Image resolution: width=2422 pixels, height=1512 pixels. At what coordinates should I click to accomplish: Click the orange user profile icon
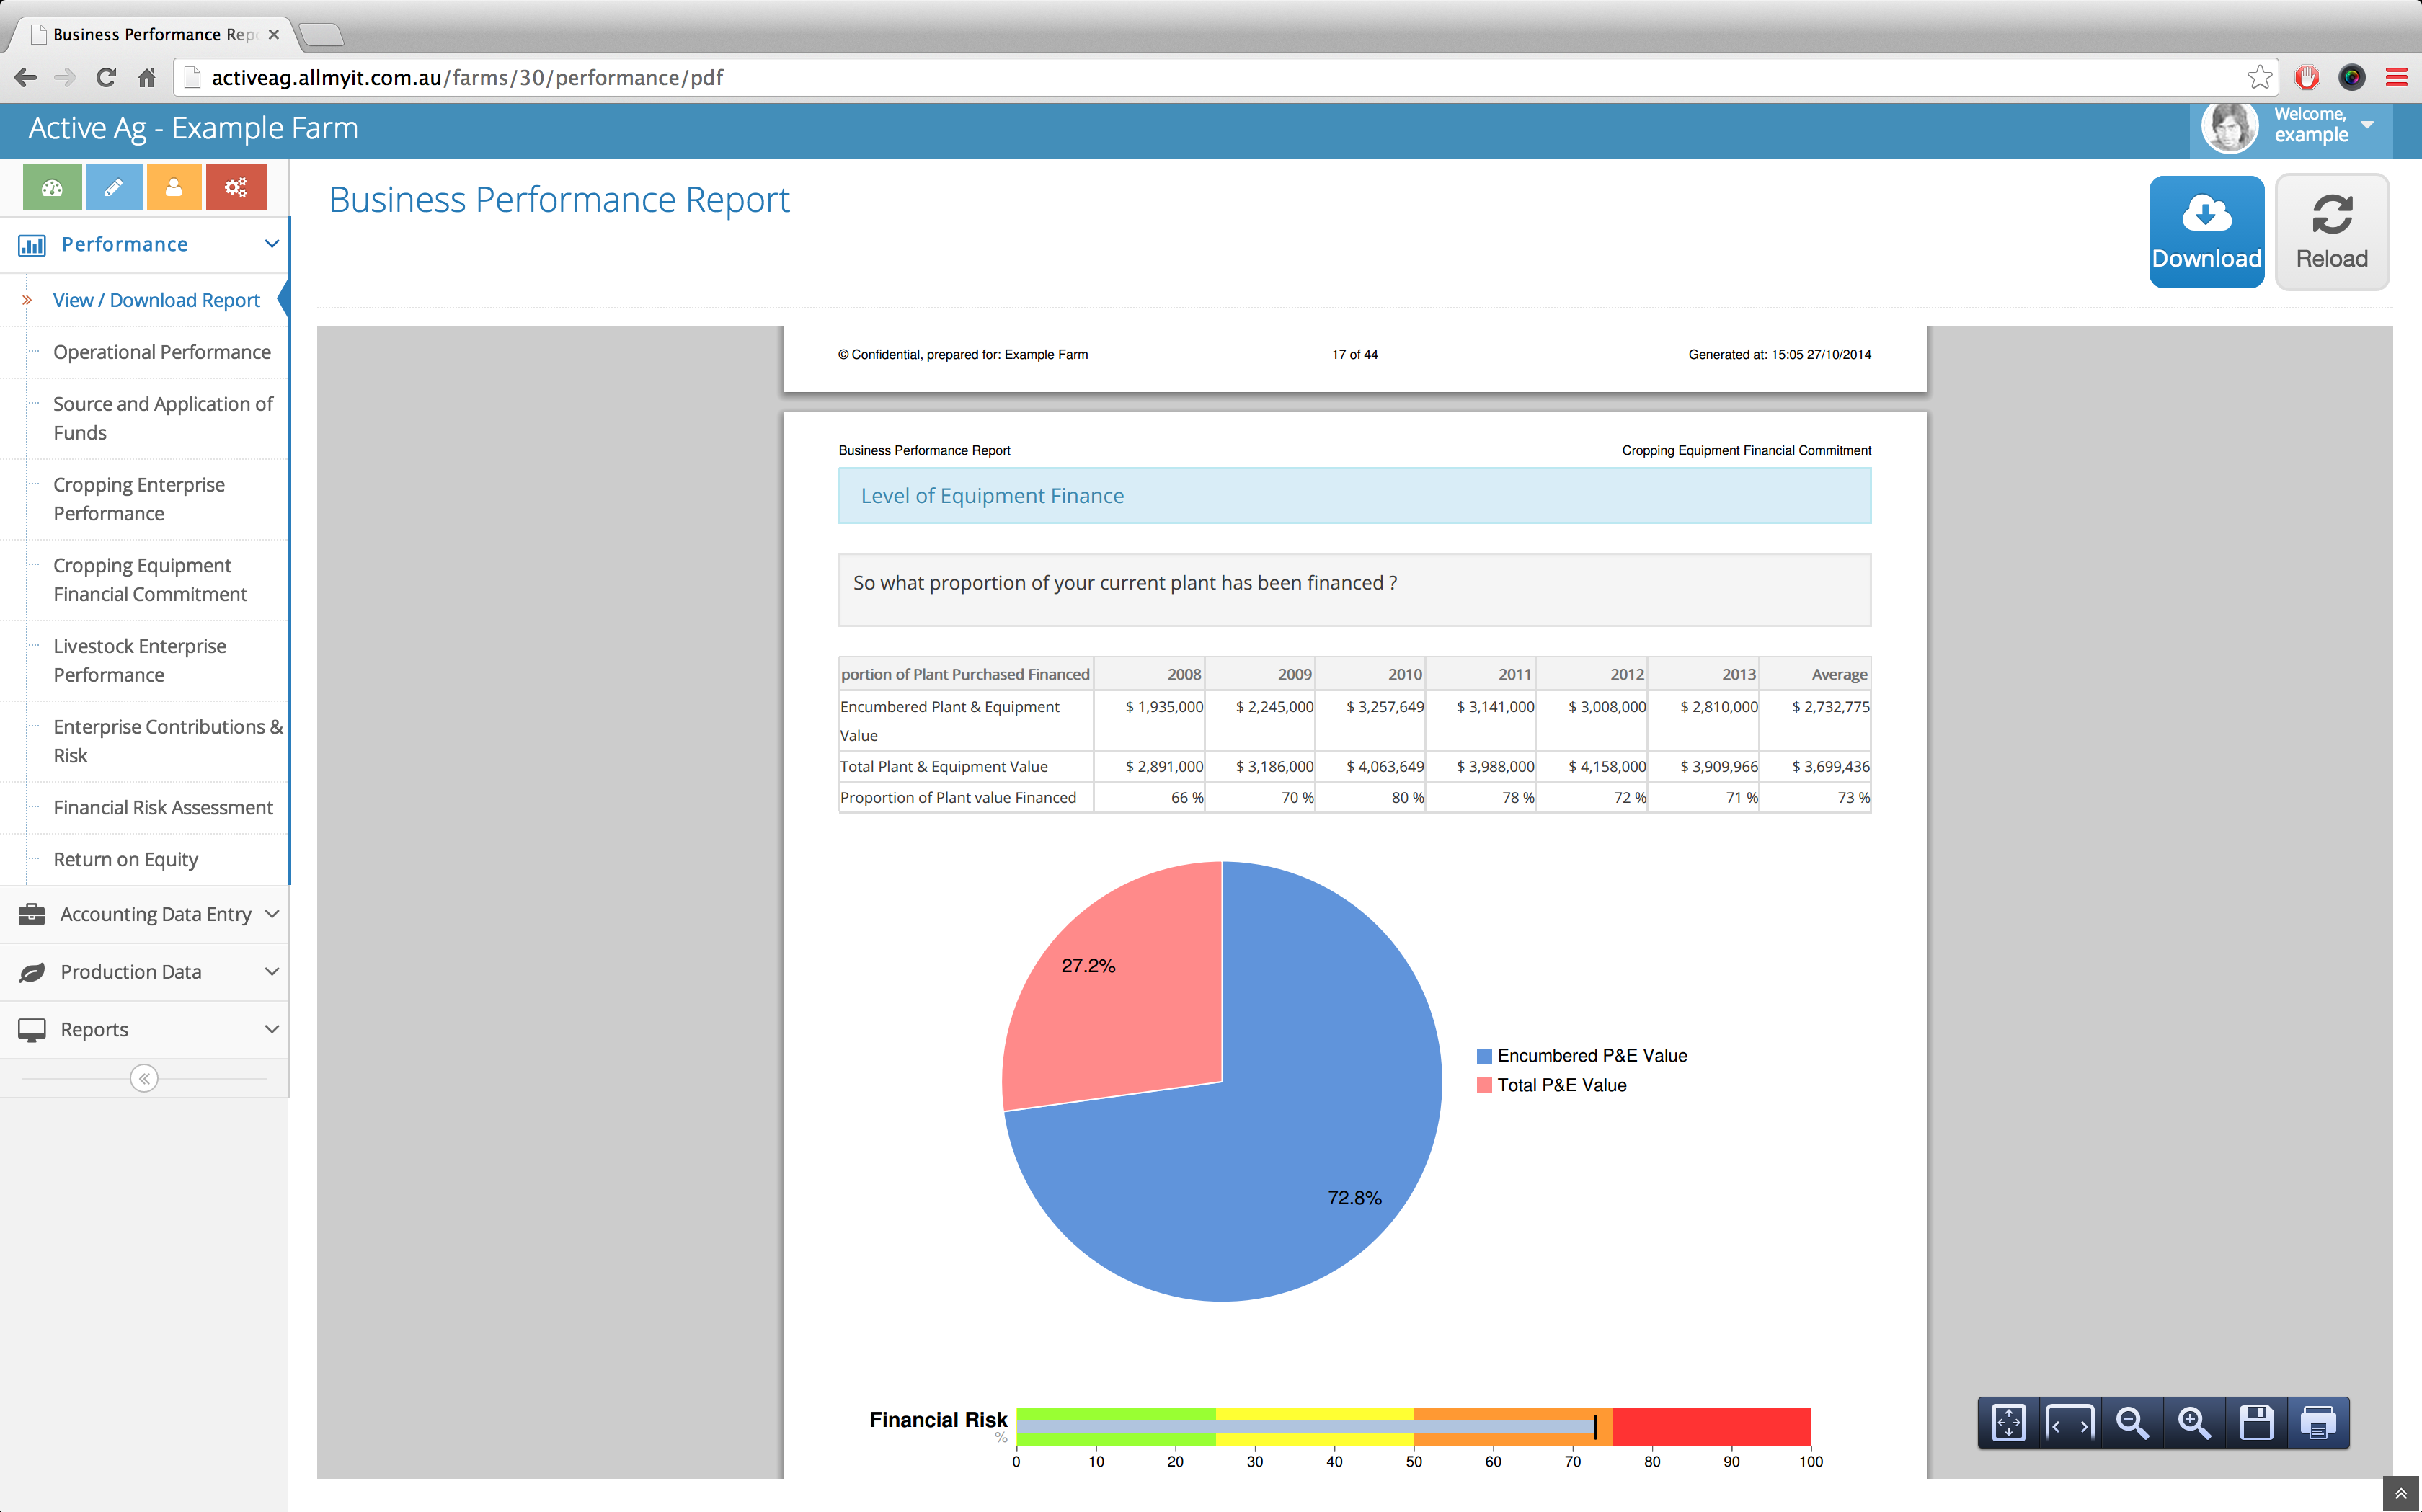point(173,187)
